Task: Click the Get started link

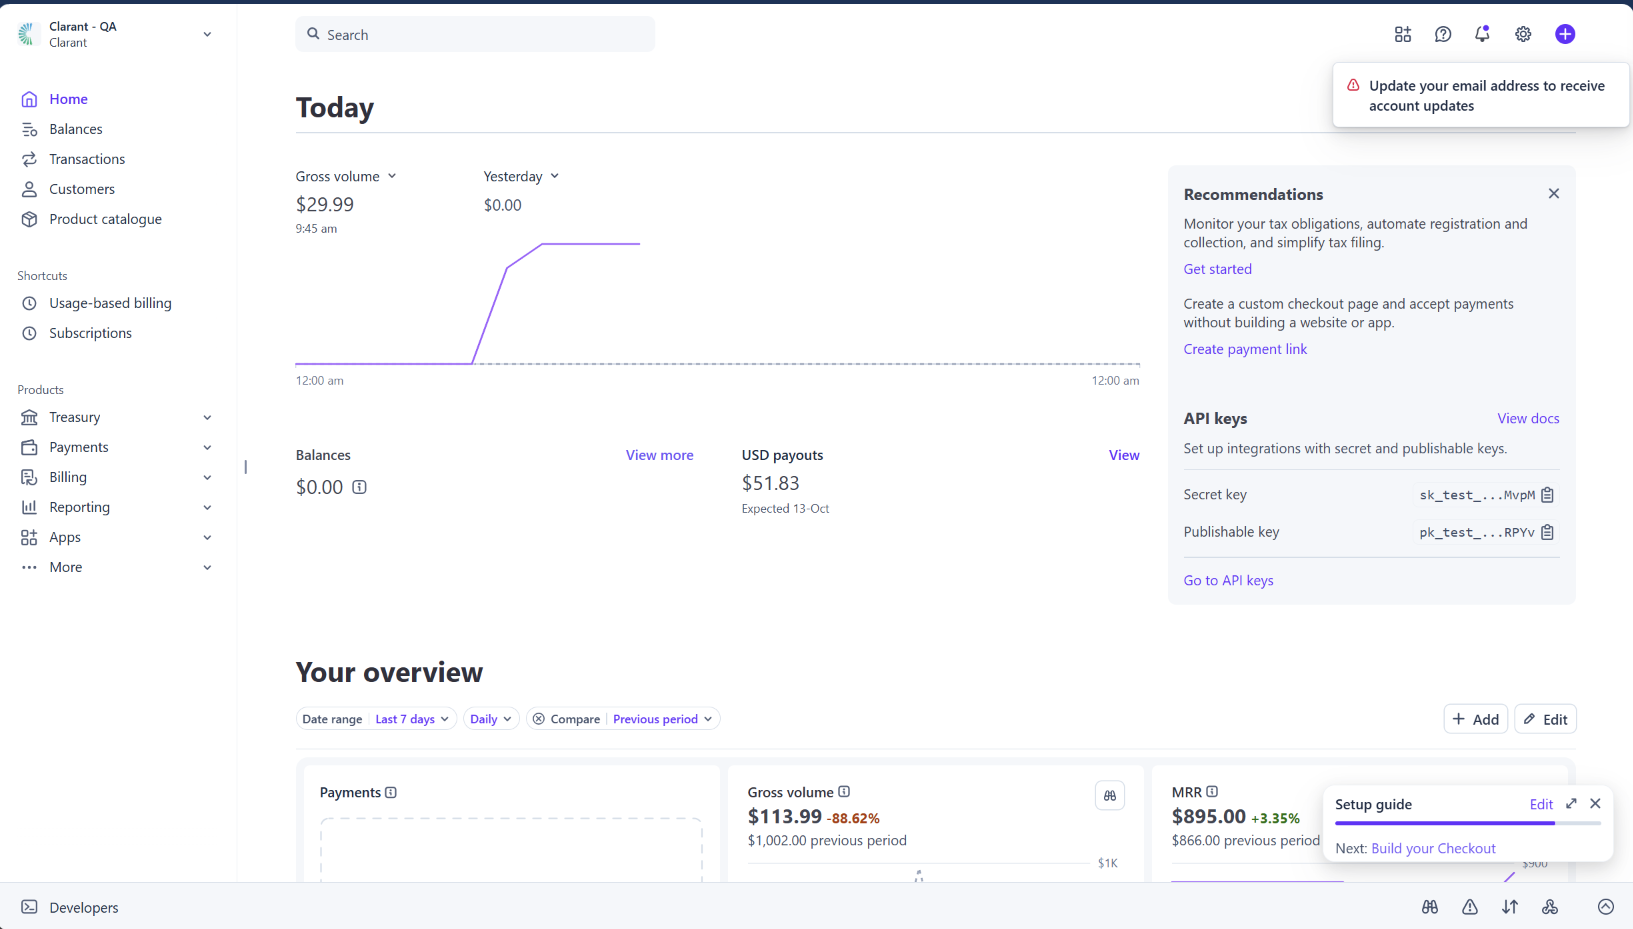Action: (x=1218, y=269)
